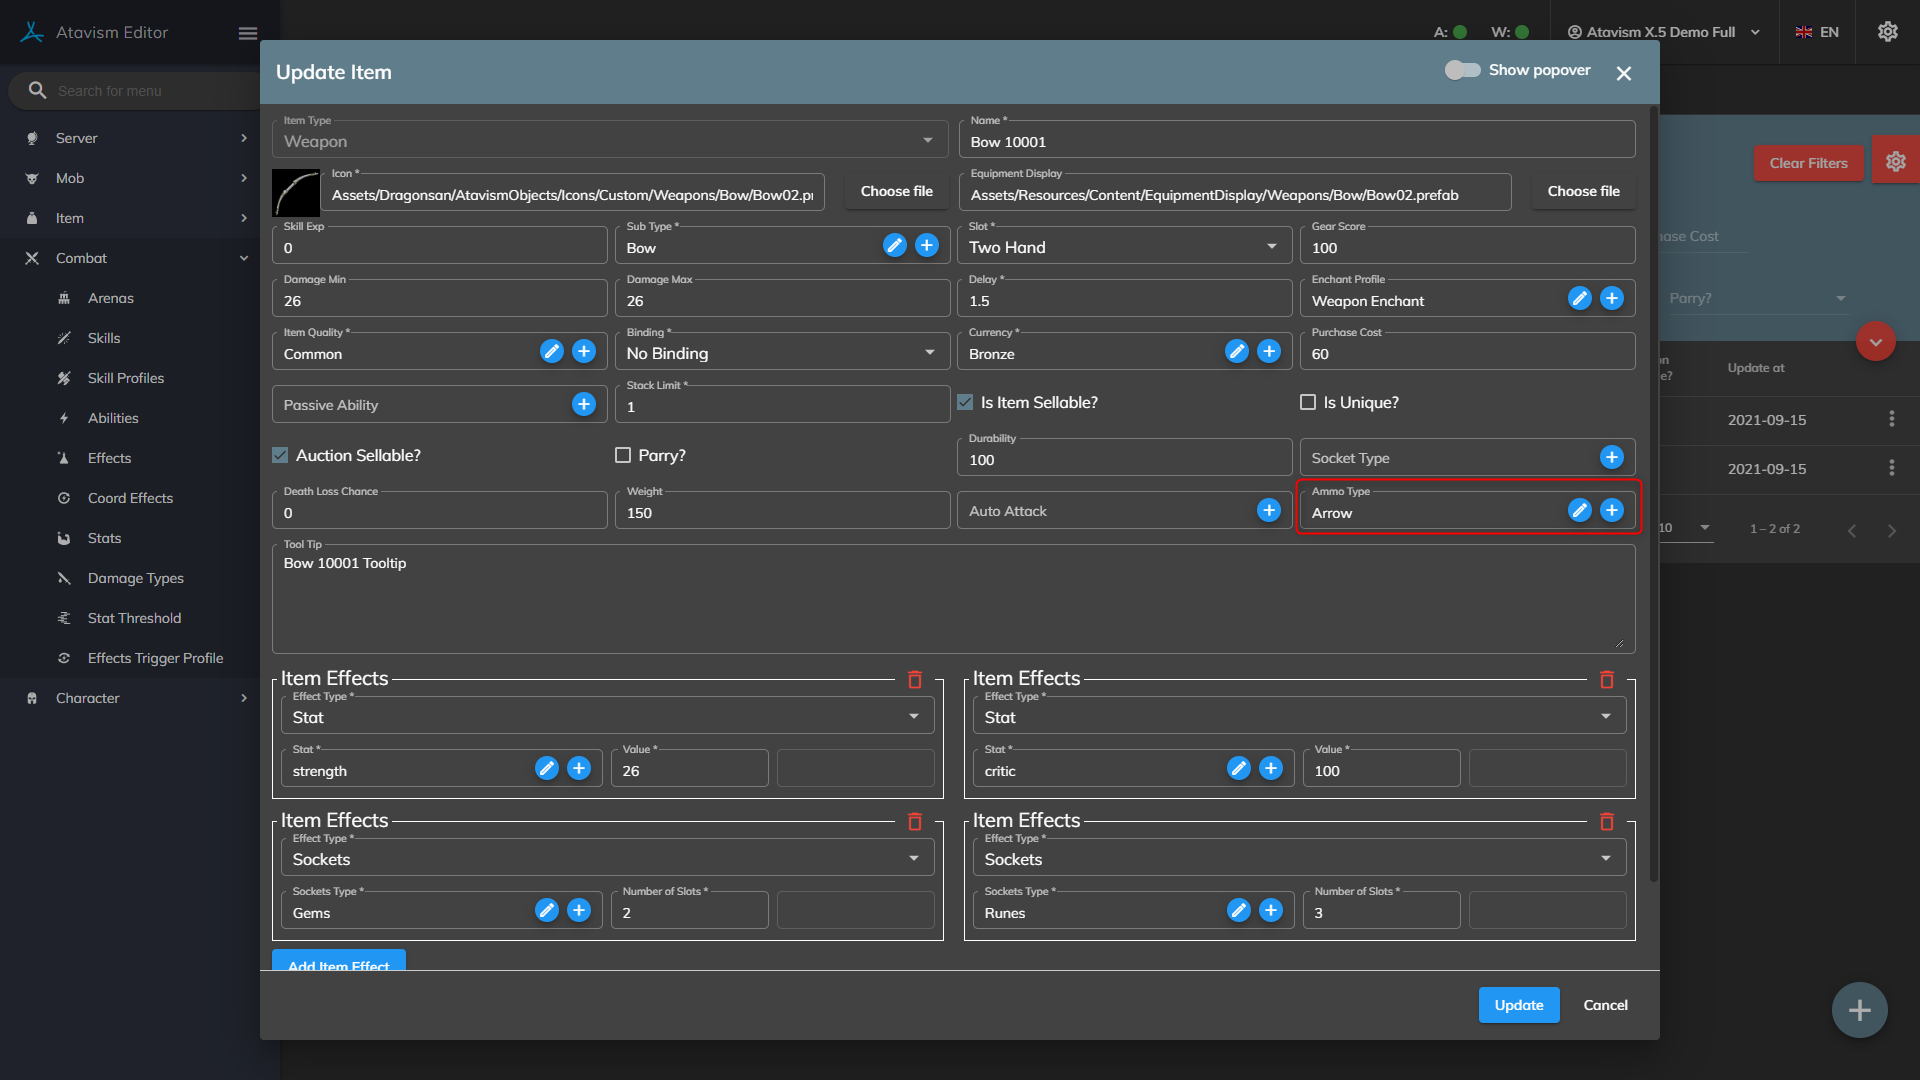Edit the Bronze currency entry

1236,352
